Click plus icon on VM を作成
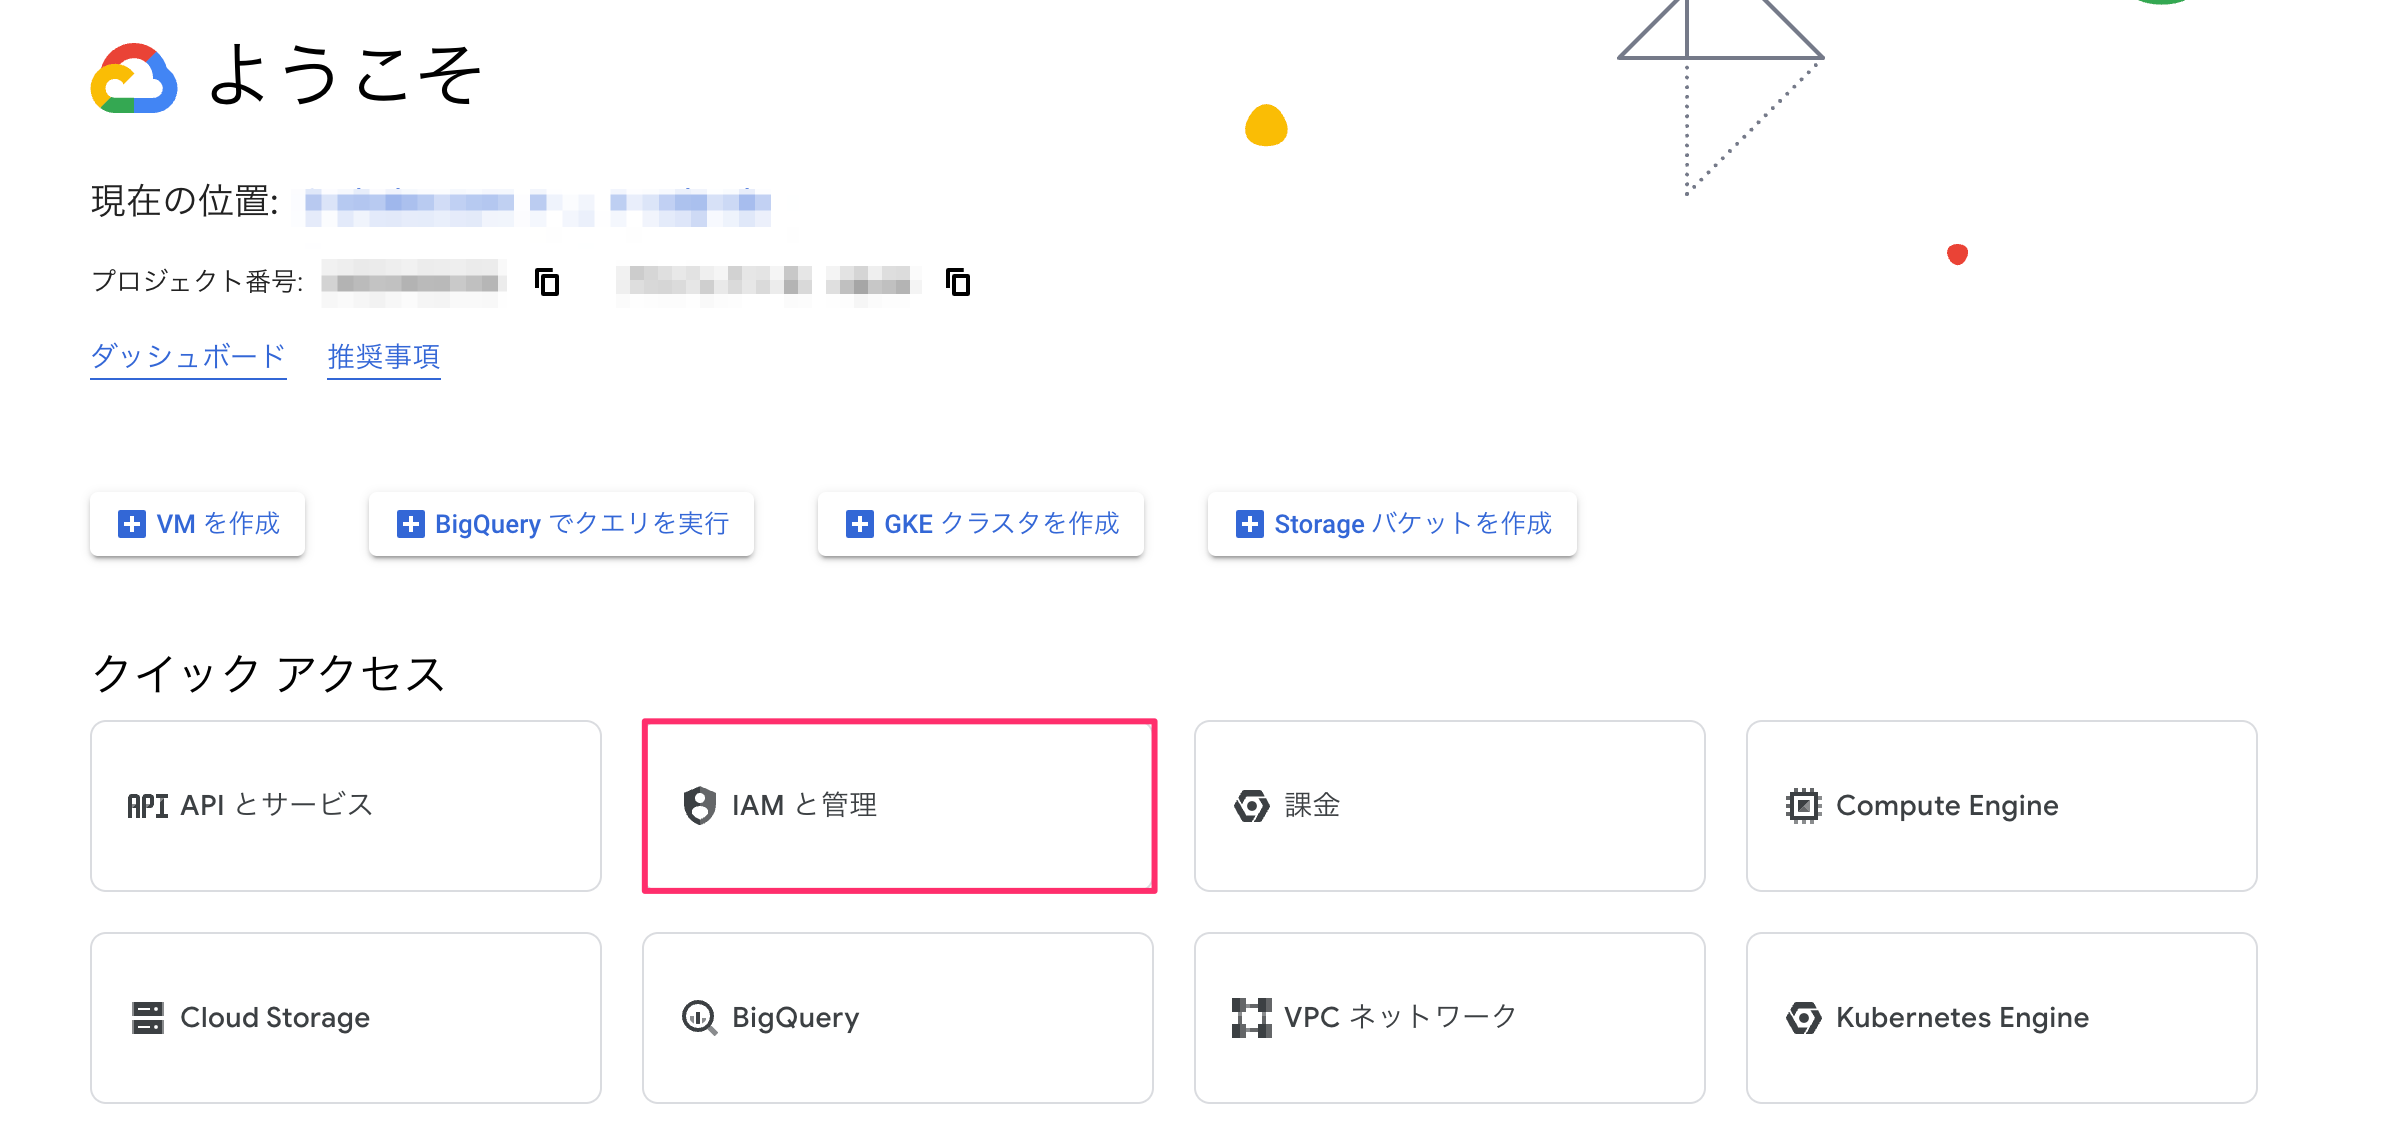This screenshot has width=2394, height=1134. [x=132, y=524]
